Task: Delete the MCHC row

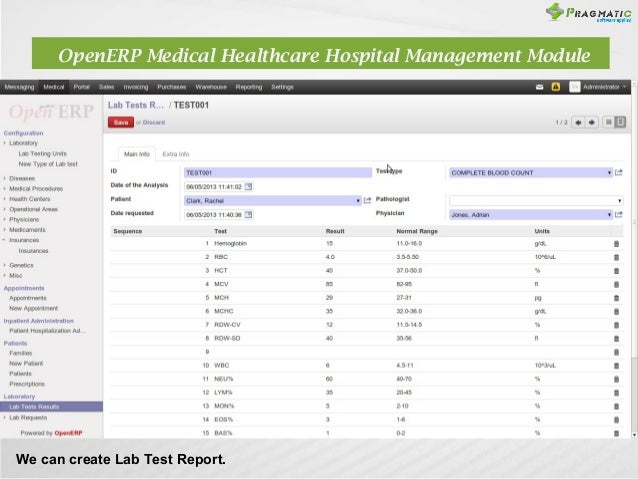Action: click(x=616, y=311)
